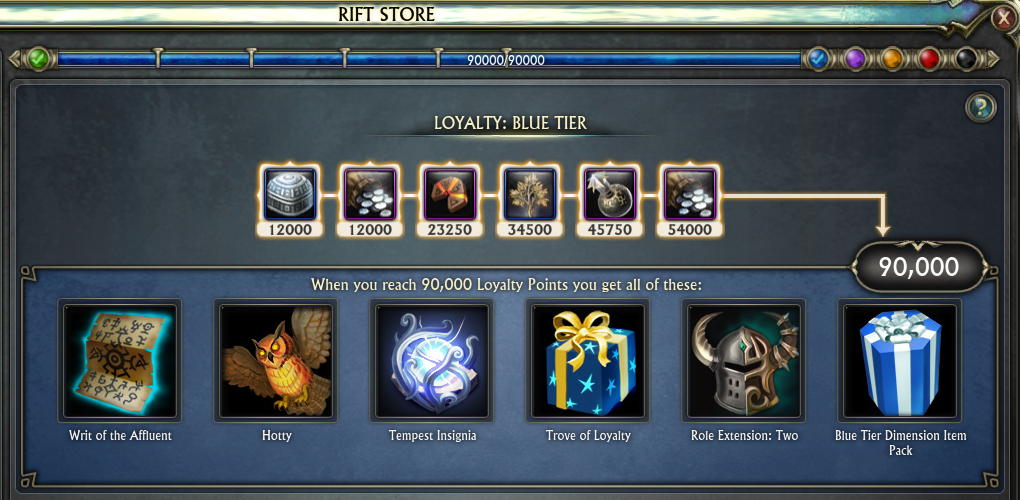Switch to the purple loyalty tier gem
The height and width of the screenshot is (500, 1020).
tap(855, 60)
